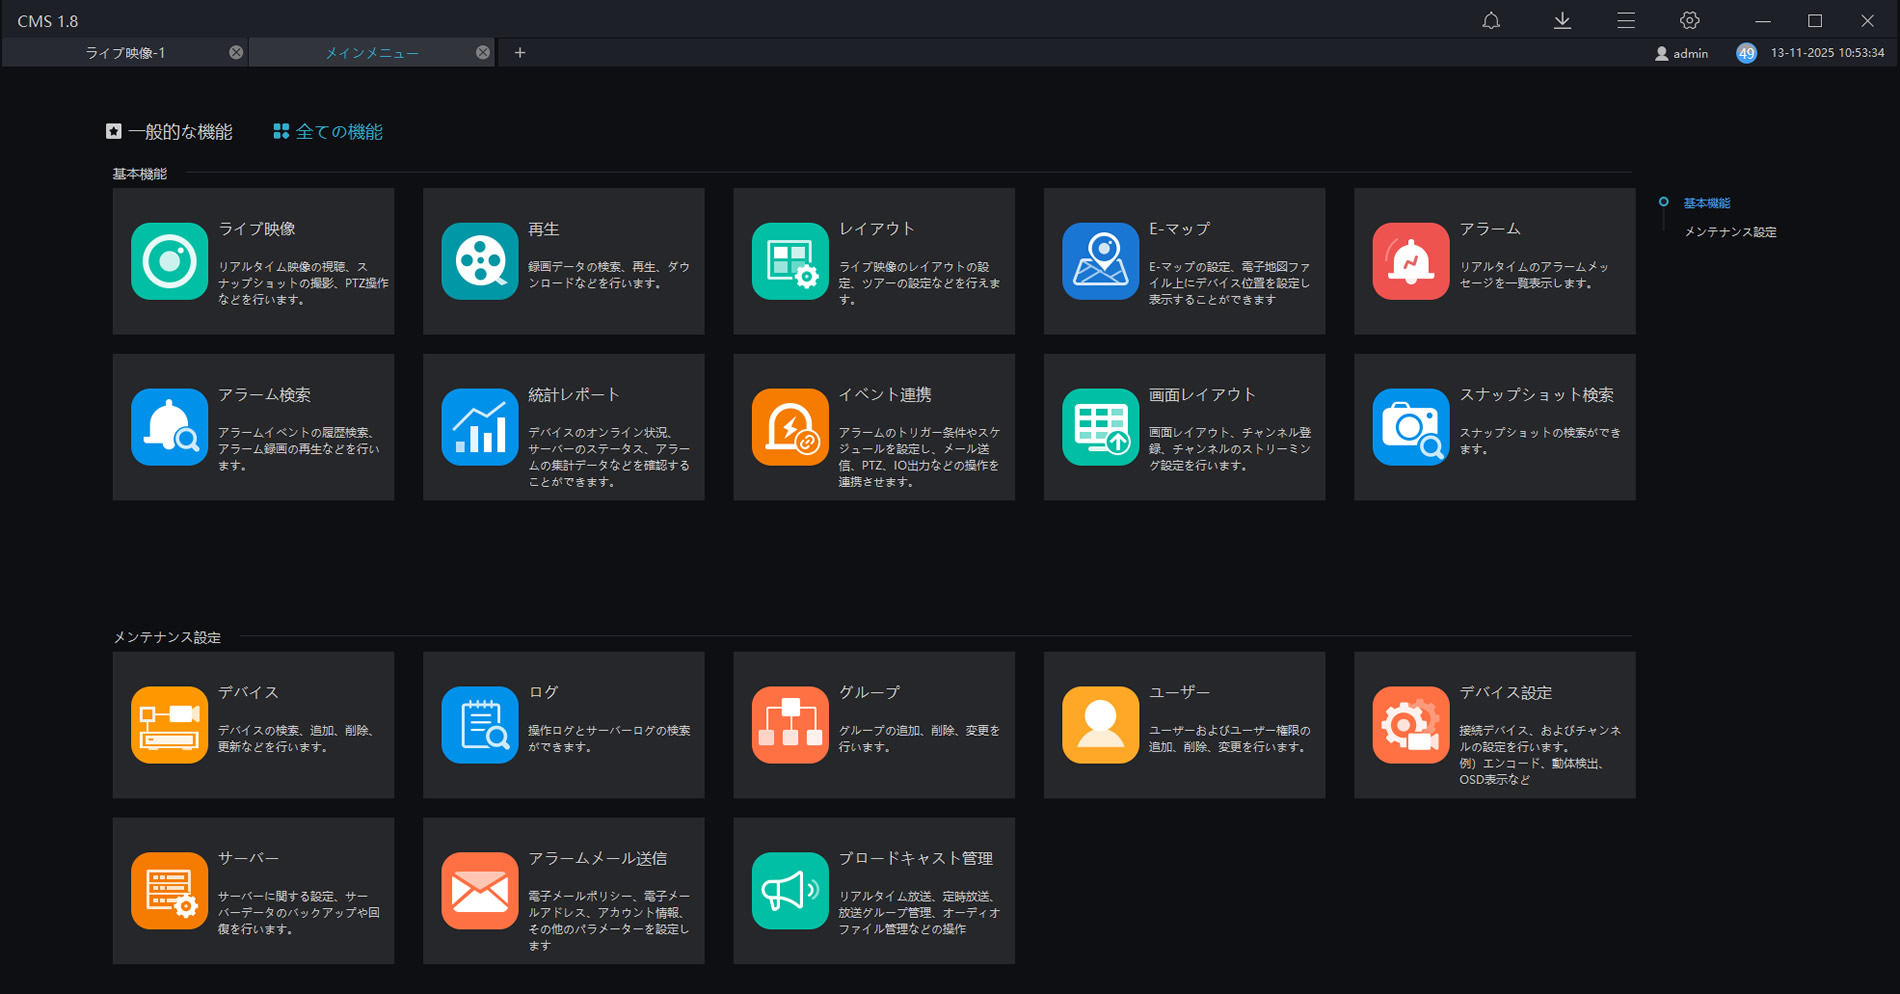The image size is (1900, 994).
Task: Select the 統計レポート chart icon
Action: pos(479,427)
